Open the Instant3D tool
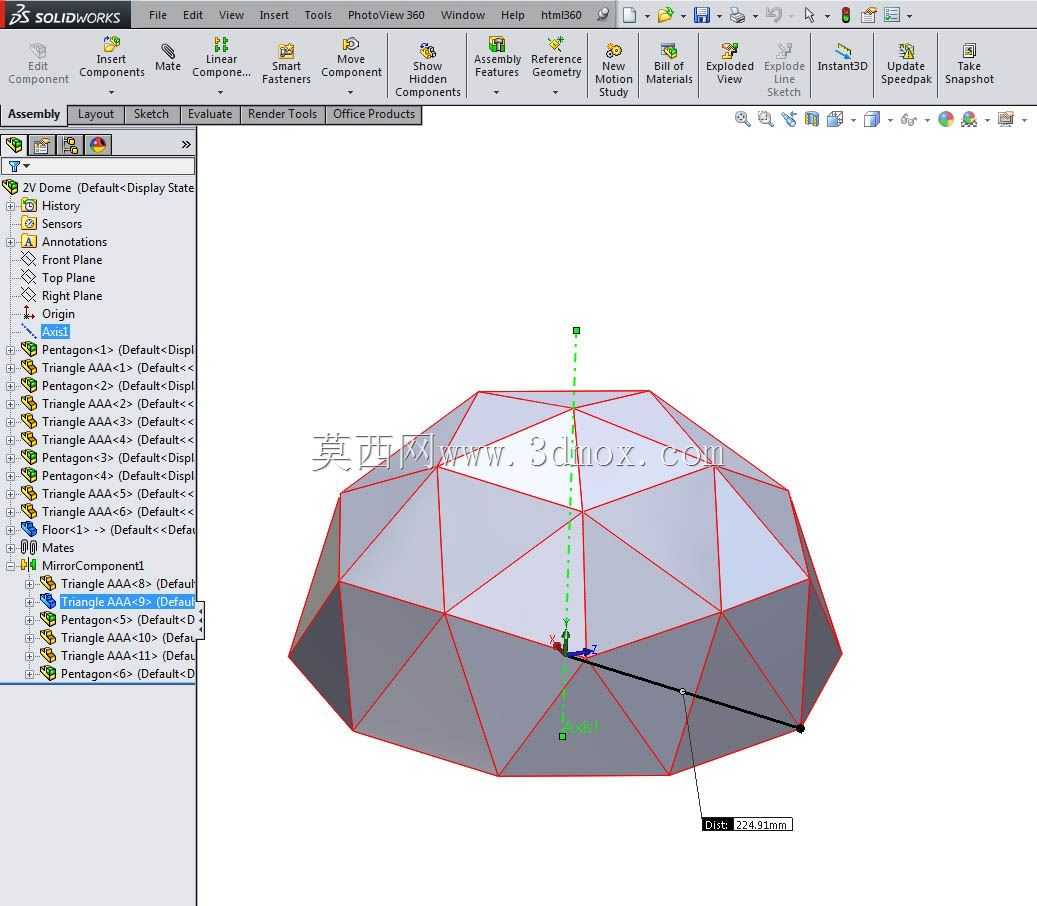This screenshot has height=906, width=1037. click(x=842, y=57)
